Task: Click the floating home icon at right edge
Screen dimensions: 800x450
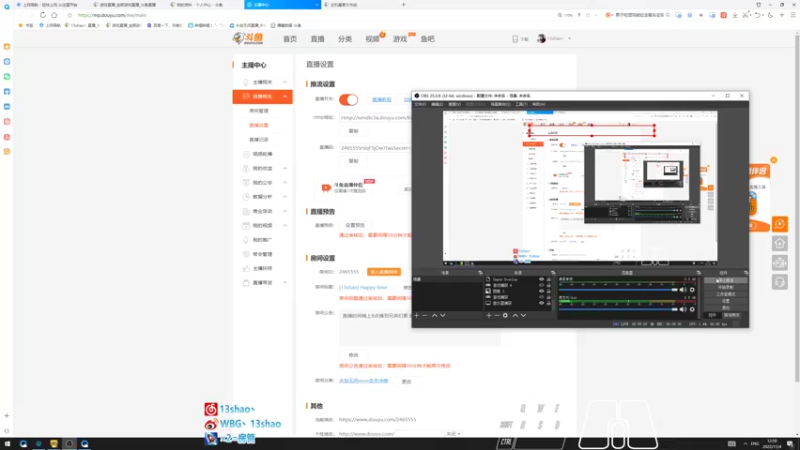Action: (780, 243)
